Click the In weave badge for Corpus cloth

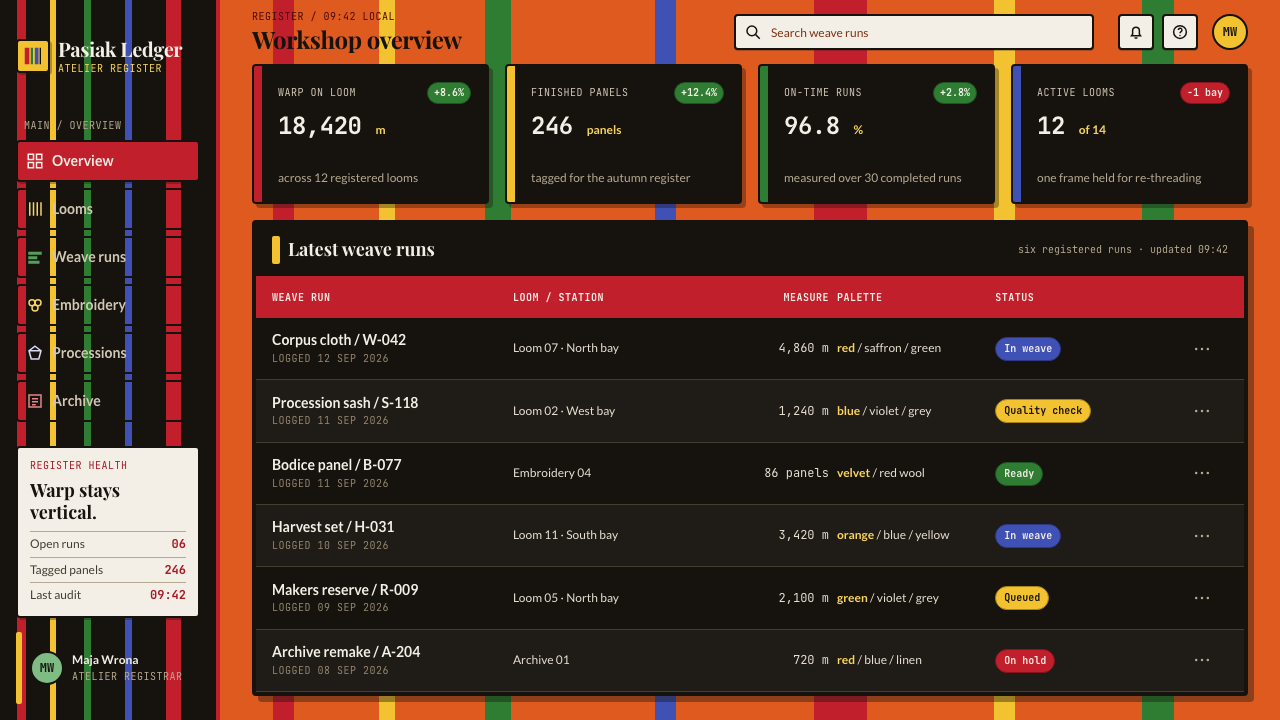pyautogui.click(x=1028, y=349)
